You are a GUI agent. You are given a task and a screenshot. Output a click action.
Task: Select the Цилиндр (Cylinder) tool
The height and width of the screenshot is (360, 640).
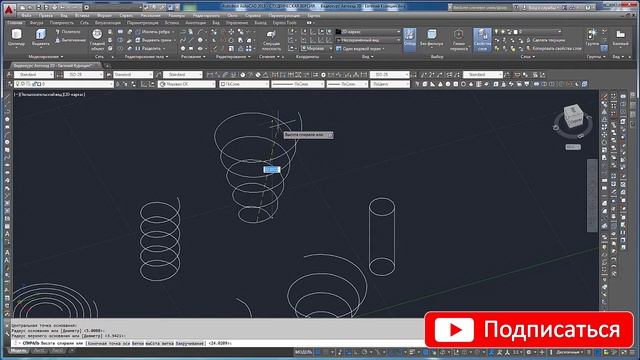16,37
